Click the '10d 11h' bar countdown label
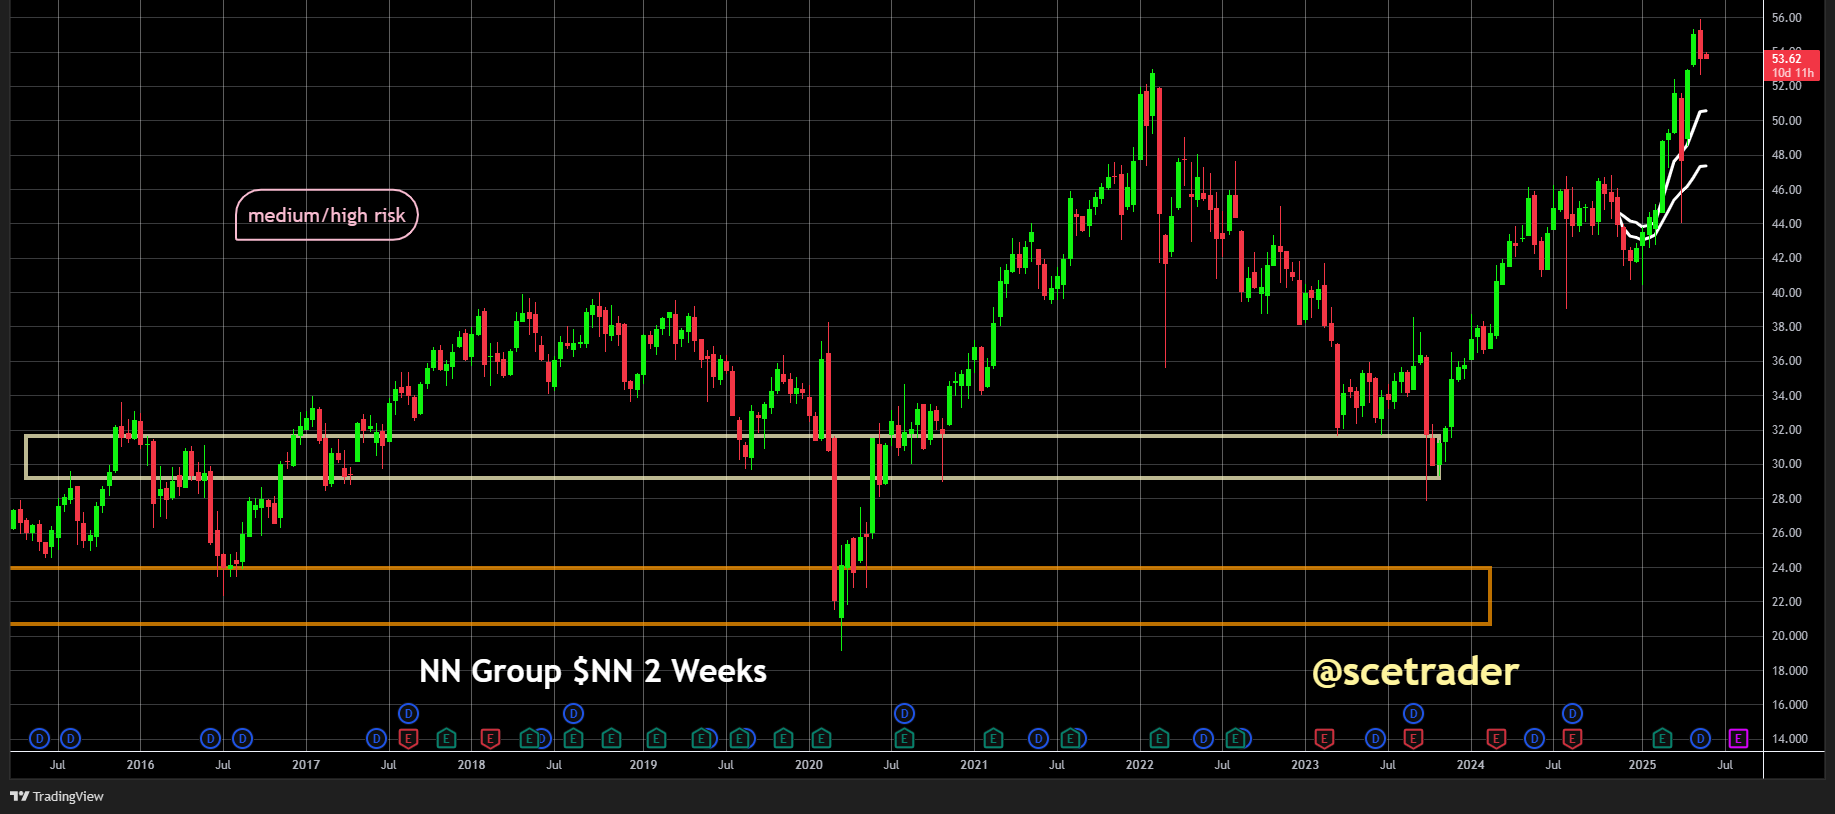The image size is (1835, 814). [x=1792, y=73]
